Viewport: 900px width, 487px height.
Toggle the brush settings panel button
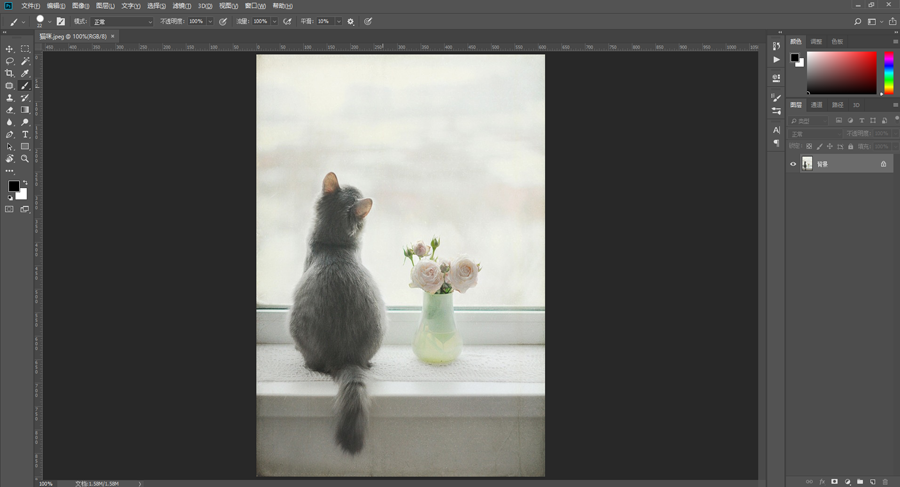point(61,21)
